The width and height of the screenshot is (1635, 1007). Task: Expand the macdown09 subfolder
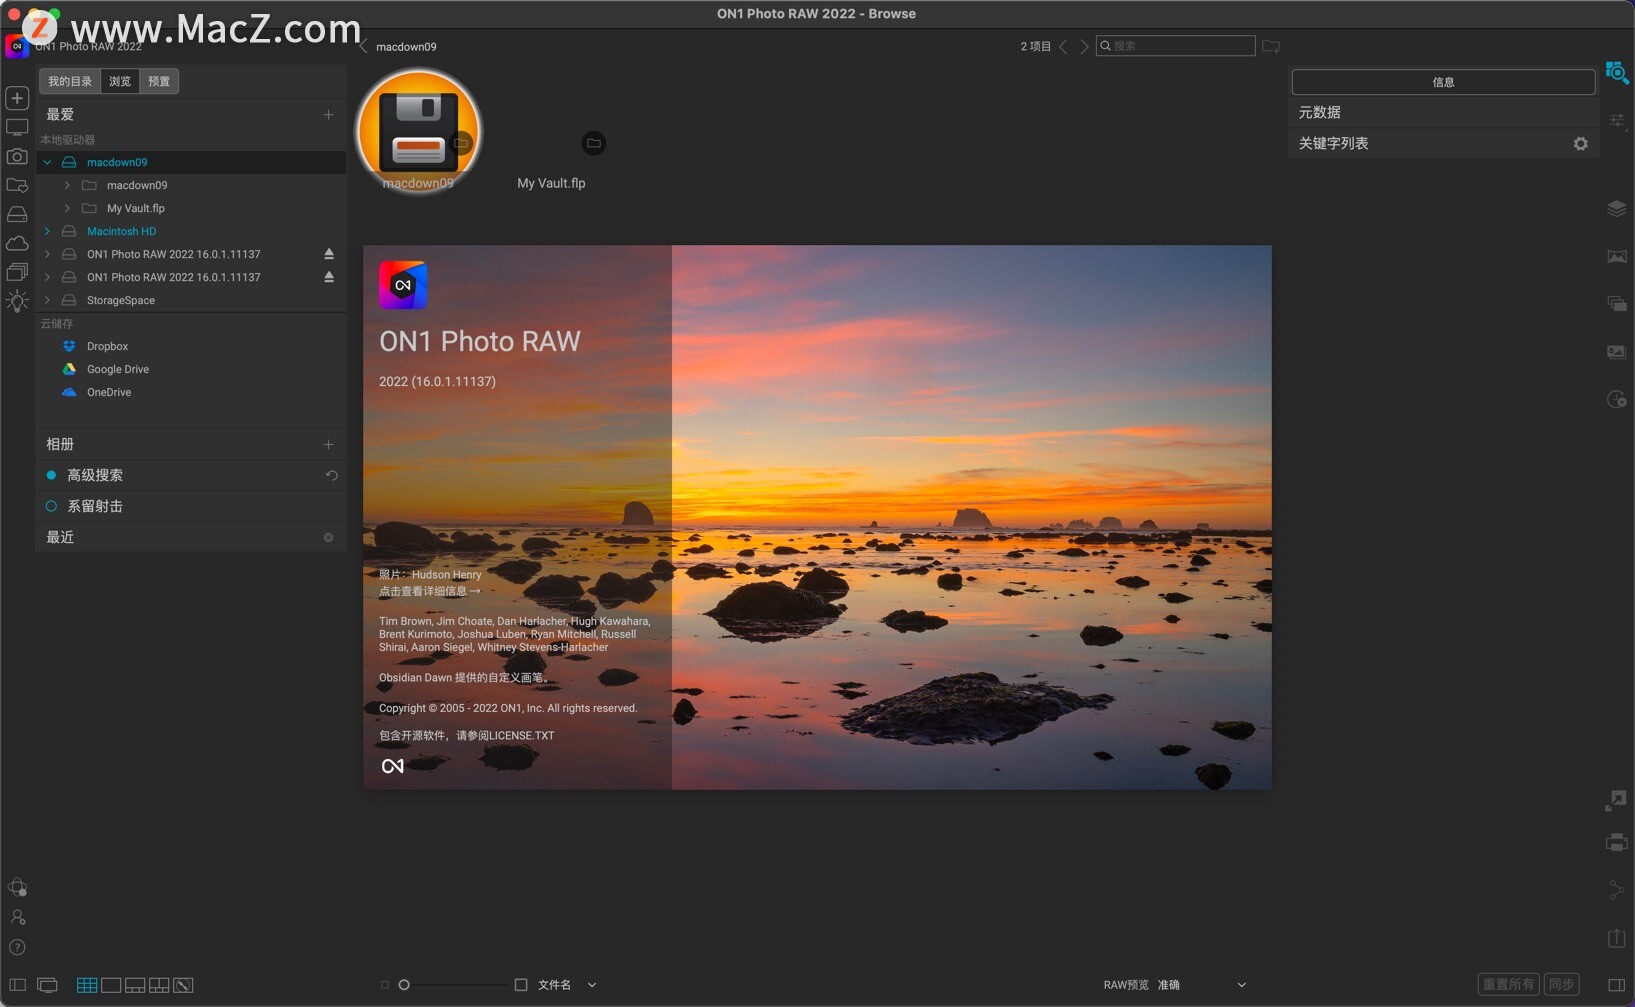coord(67,185)
